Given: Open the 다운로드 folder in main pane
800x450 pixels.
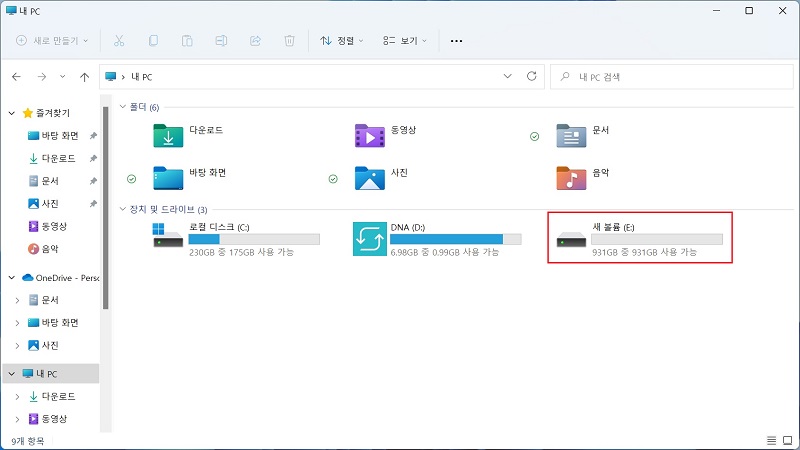Looking at the screenshot, I should [188, 136].
